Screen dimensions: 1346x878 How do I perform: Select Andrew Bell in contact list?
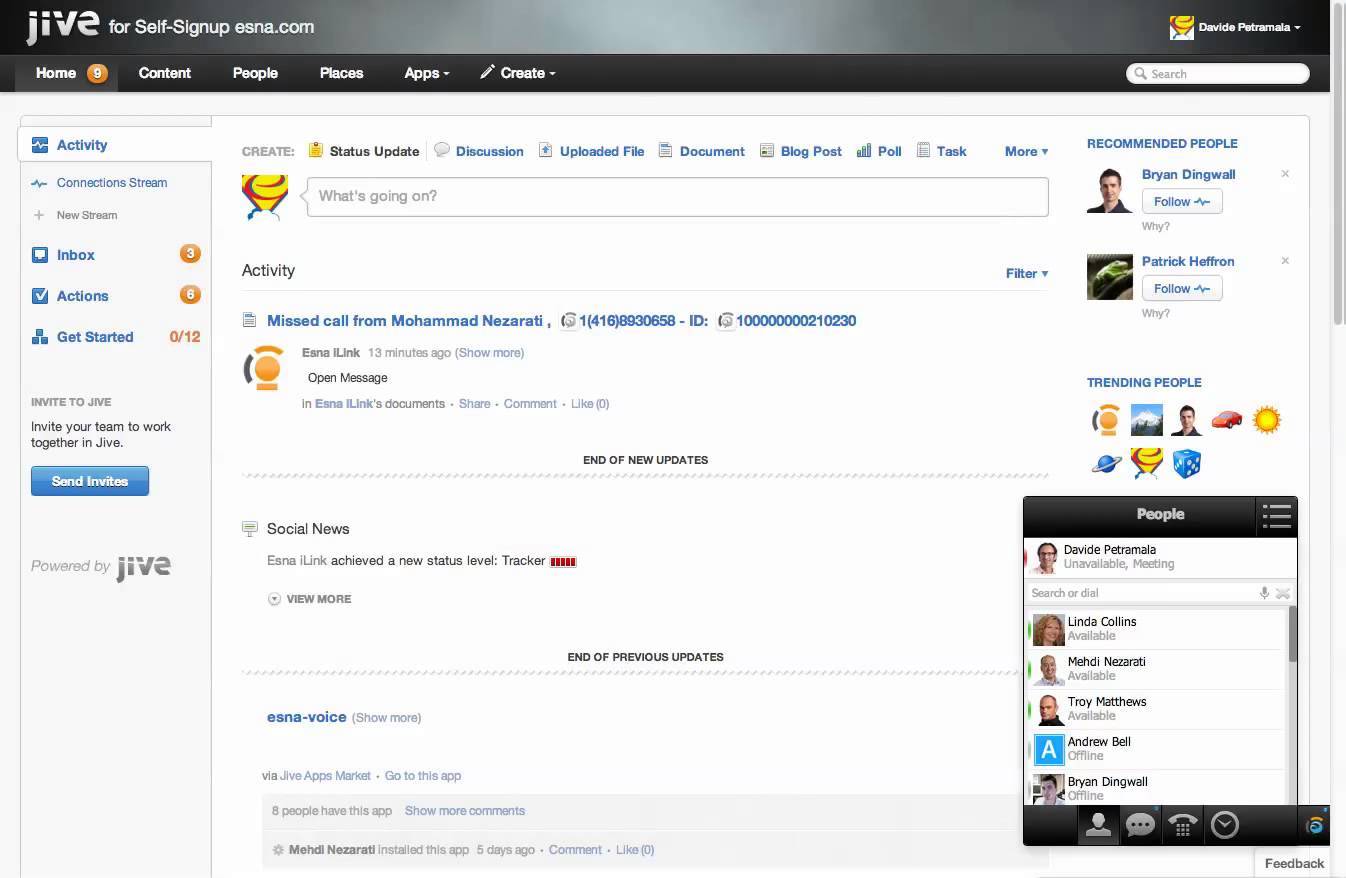pyautogui.click(x=1156, y=749)
